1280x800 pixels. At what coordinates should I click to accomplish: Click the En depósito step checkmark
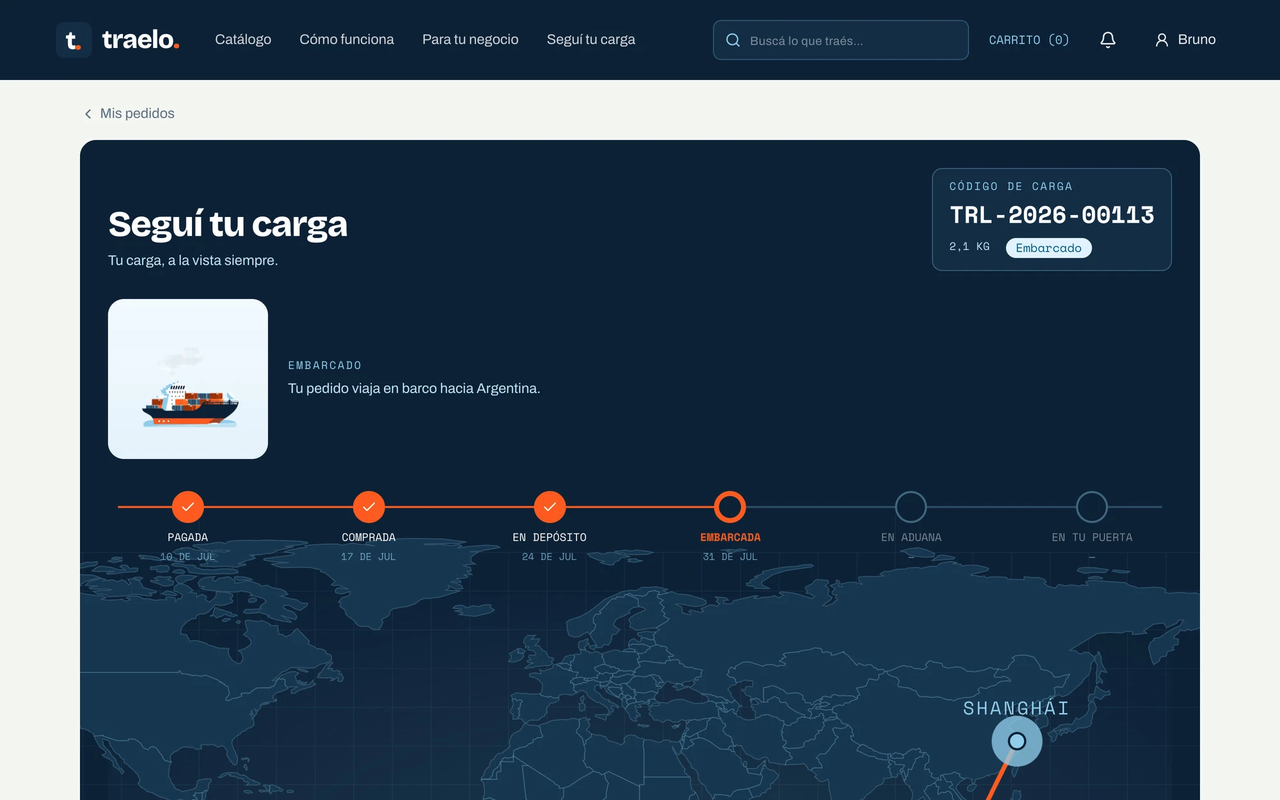click(550, 507)
